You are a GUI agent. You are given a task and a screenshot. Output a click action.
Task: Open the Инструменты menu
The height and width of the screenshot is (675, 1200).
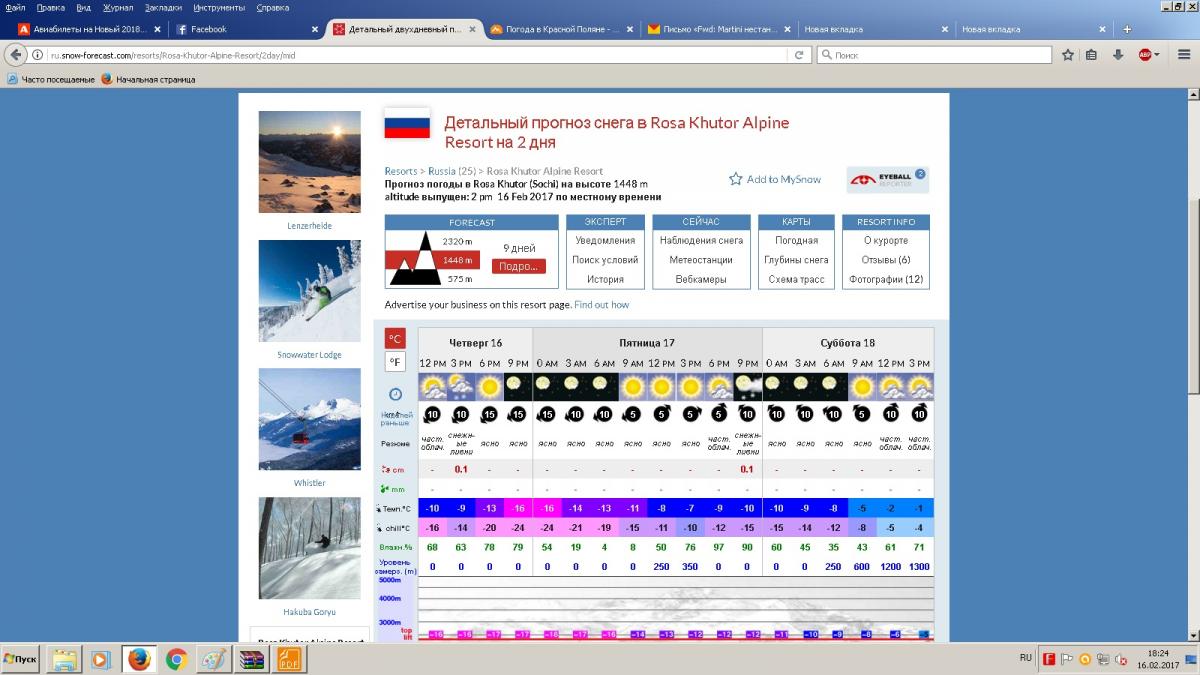pyautogui.click(x=219, y=7)
